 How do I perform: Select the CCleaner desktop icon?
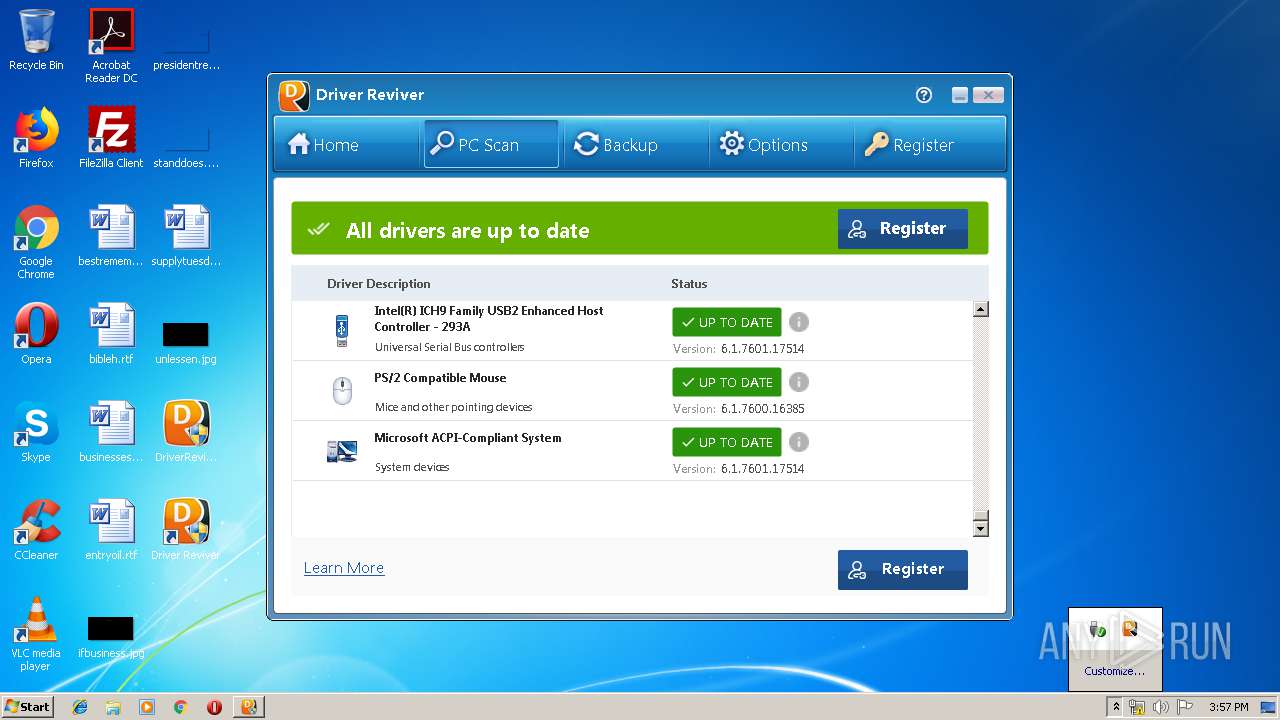click(36, 530)
